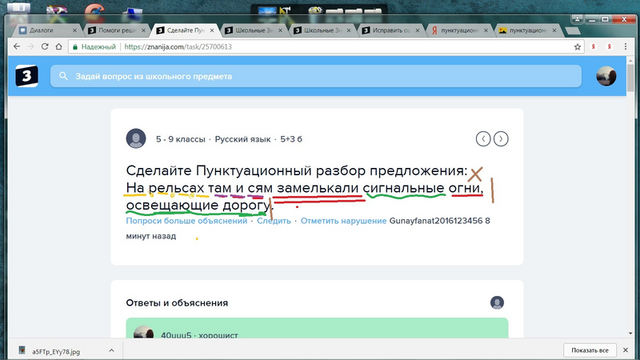Click the Znanija logo icon
This screenshot has width=640, height=360.
(x=27, y=76)
